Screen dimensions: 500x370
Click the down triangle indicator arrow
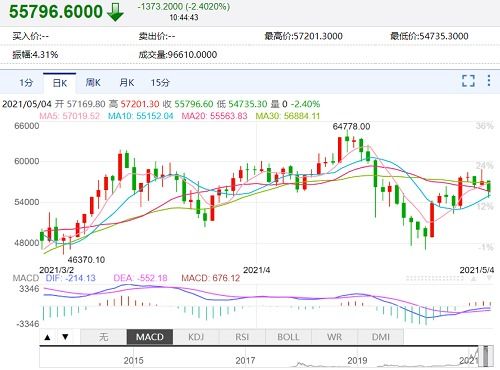(65, 337)
